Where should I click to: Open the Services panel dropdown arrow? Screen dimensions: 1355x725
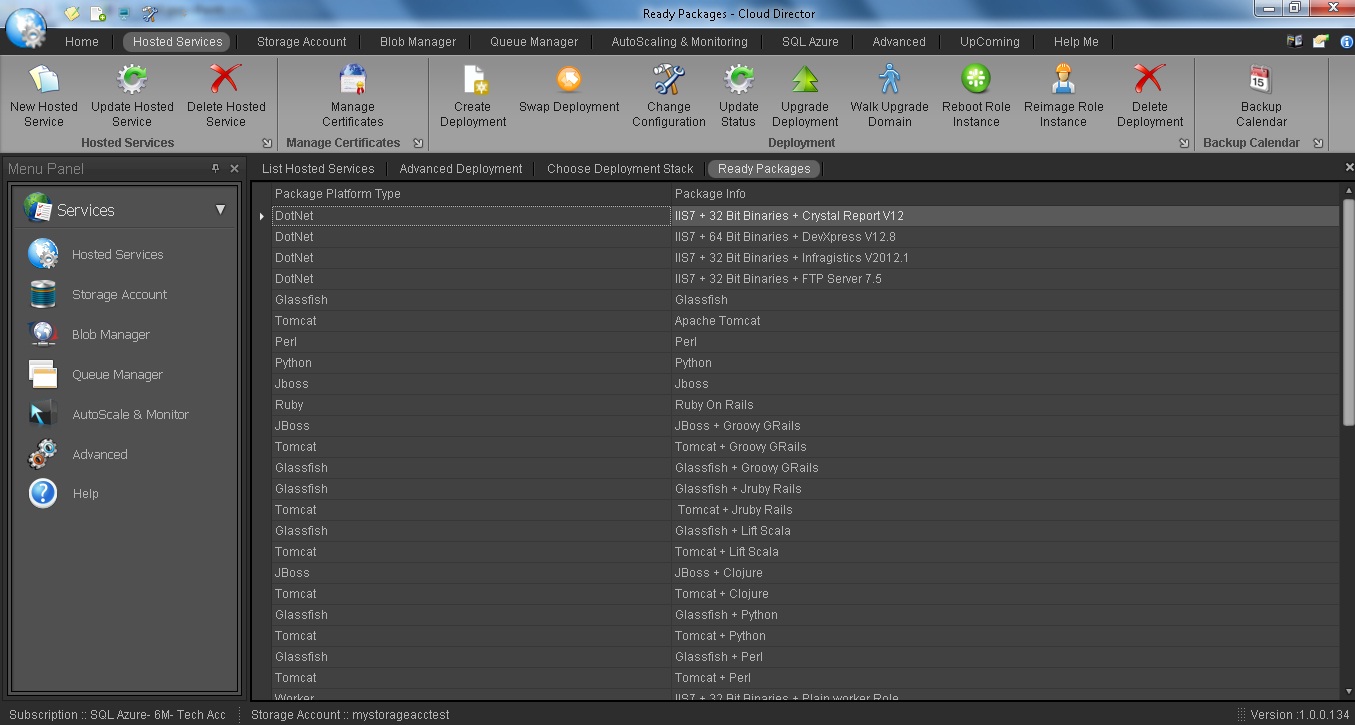click(x=219, y=210)
